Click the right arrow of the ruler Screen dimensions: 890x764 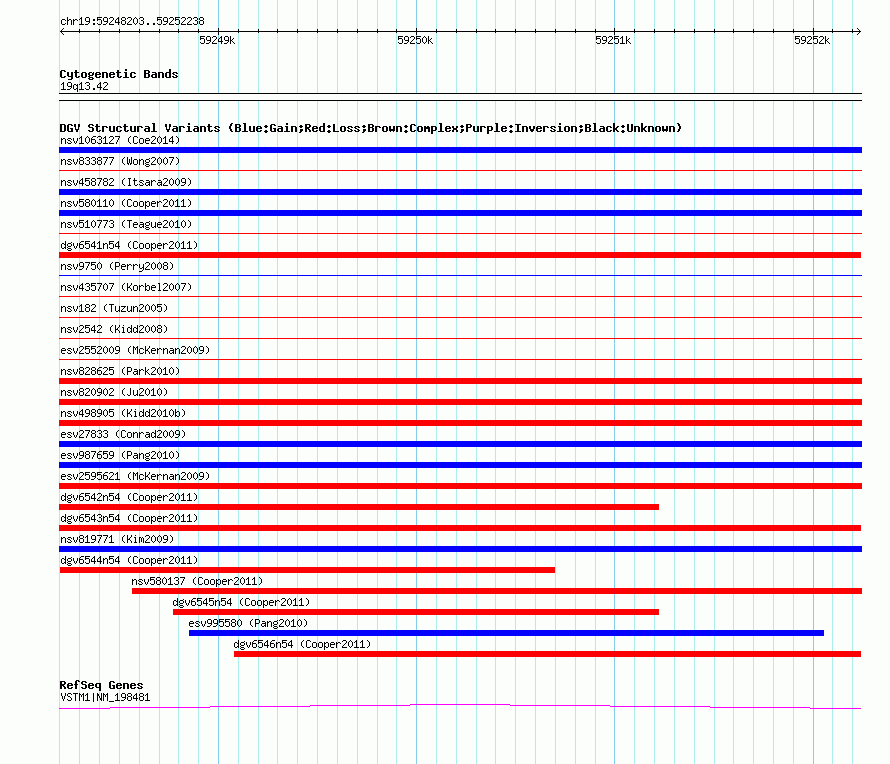(x=858, y=32)
